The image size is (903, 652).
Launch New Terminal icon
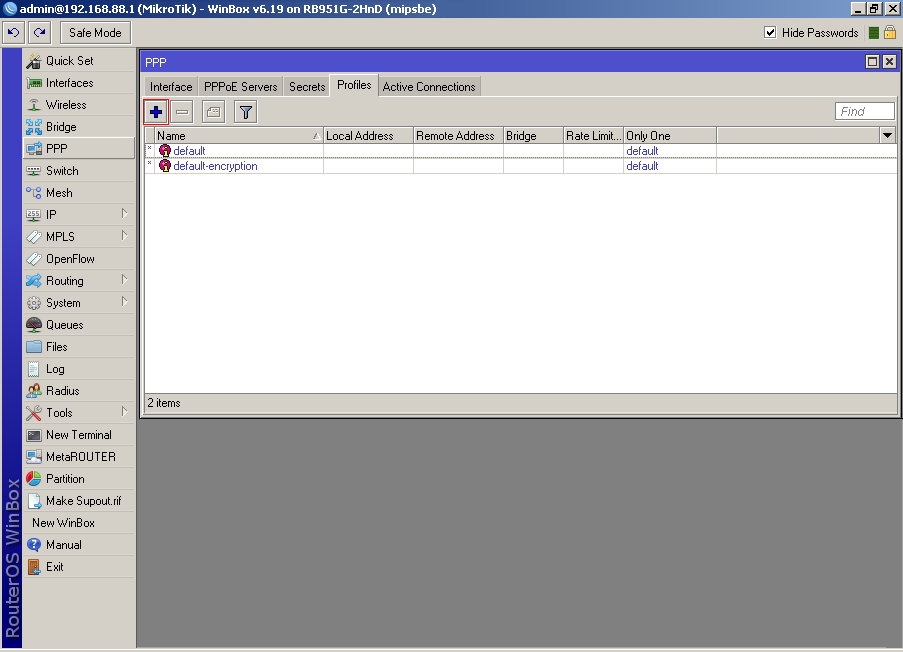[34, 435]
